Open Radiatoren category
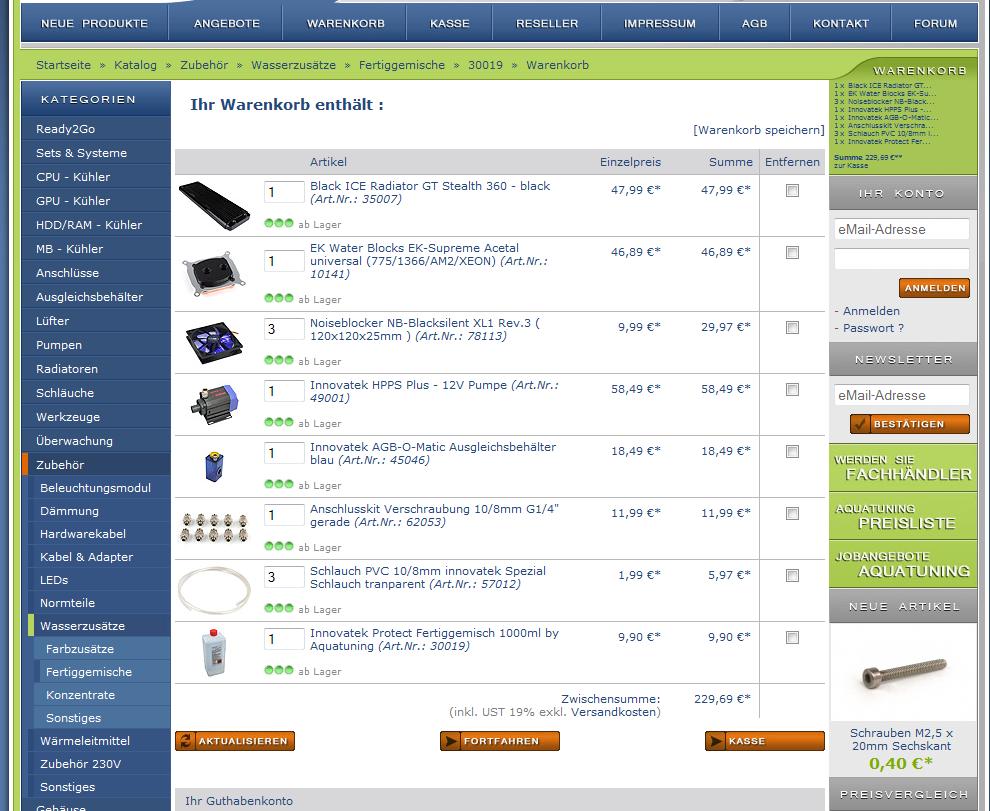This screenshot has height=811, width=990. (x=96, y=369)
